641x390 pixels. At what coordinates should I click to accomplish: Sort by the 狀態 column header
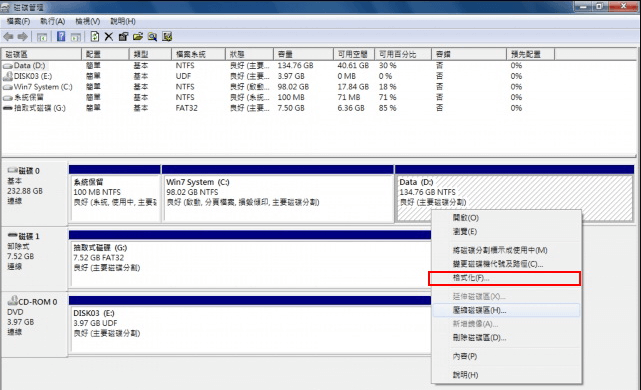pyautogui.click(x=249, y=54)
